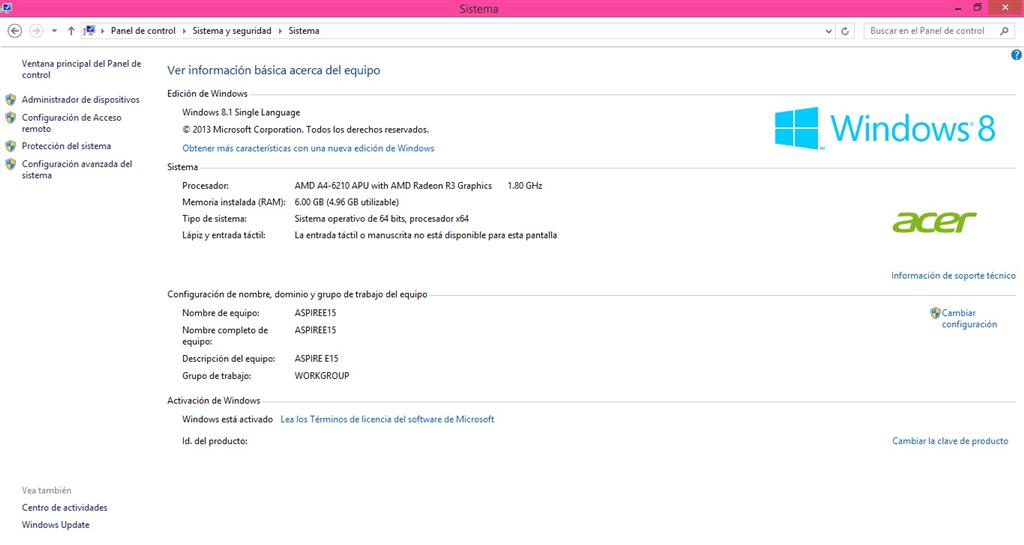Click the 1.80 GHz speed value

[x=525, y=185]
